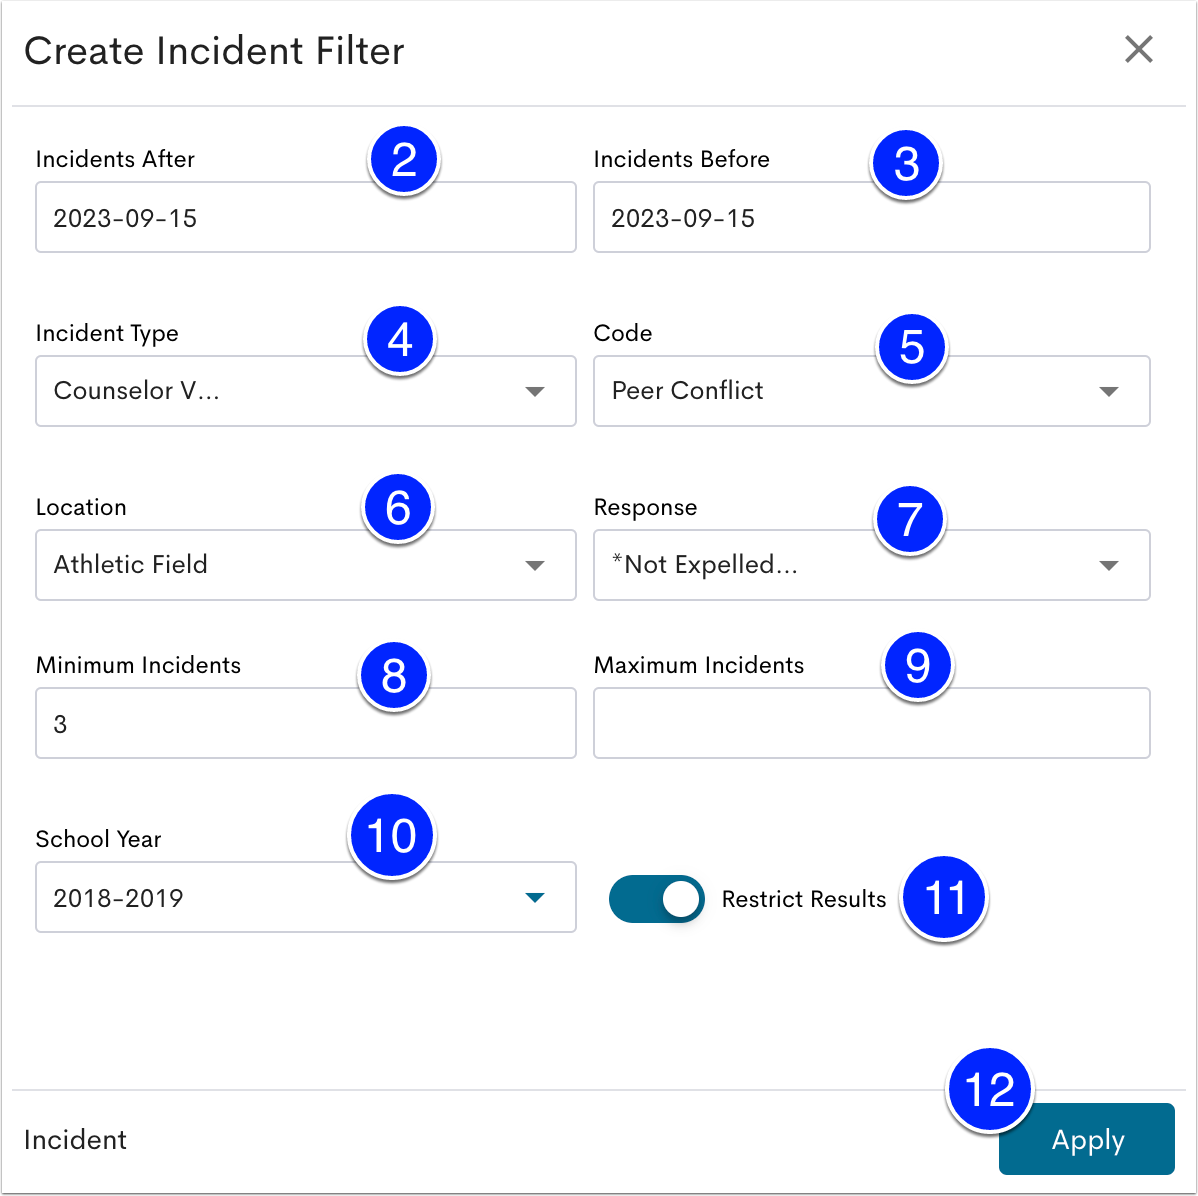Image resolution: width=1198 pixels, height=1196 pixels.
Task: Open the School Year dropdown
Action: 306,897
